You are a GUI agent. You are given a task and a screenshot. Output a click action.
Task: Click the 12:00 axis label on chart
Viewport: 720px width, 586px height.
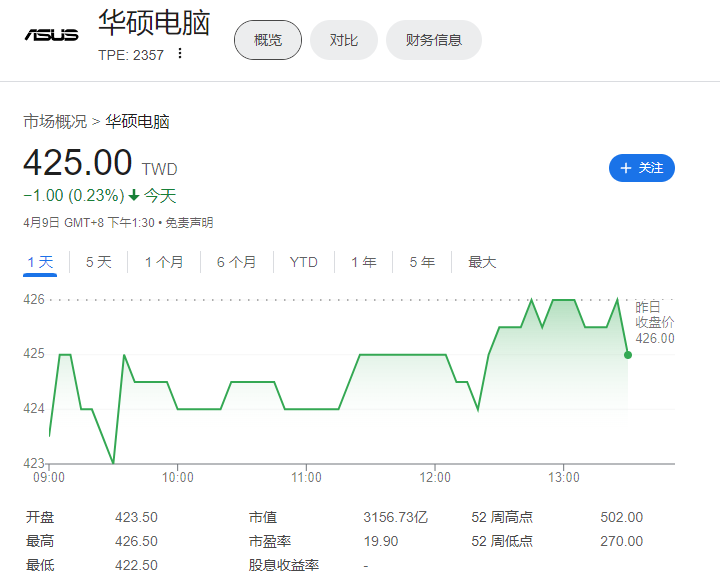tap(435, 478)
